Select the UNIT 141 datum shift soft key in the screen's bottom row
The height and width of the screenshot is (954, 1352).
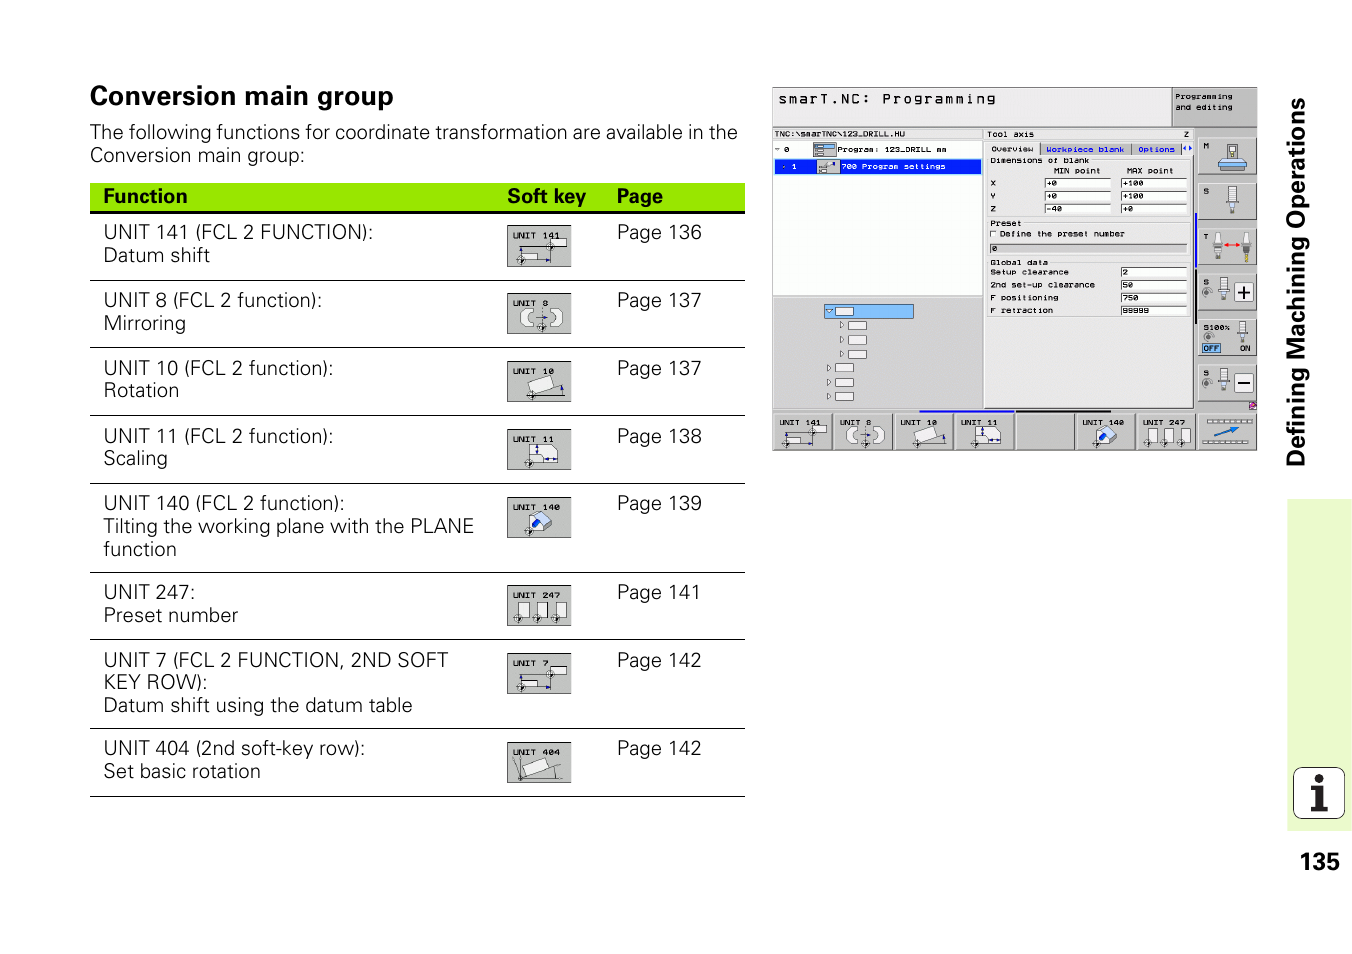point(803,432)
